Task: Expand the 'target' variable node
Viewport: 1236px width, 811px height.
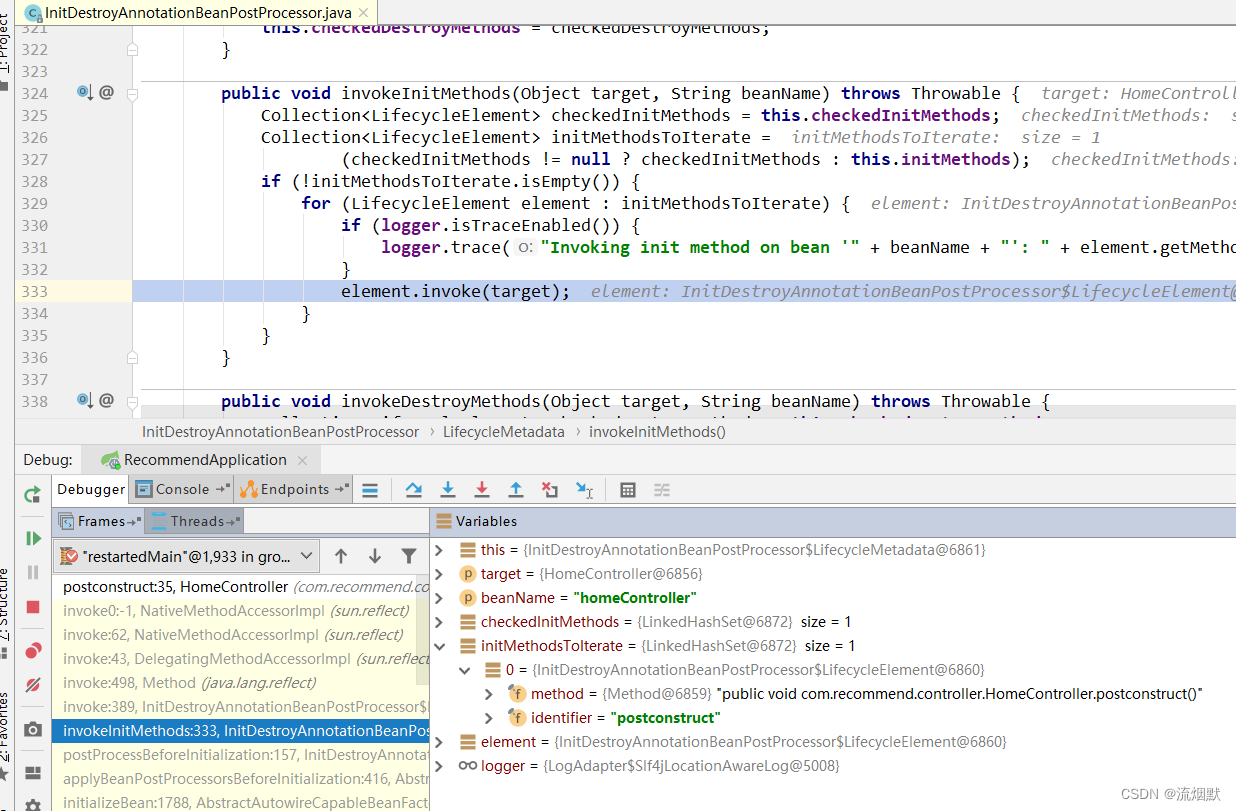Action: pos(440,574)
